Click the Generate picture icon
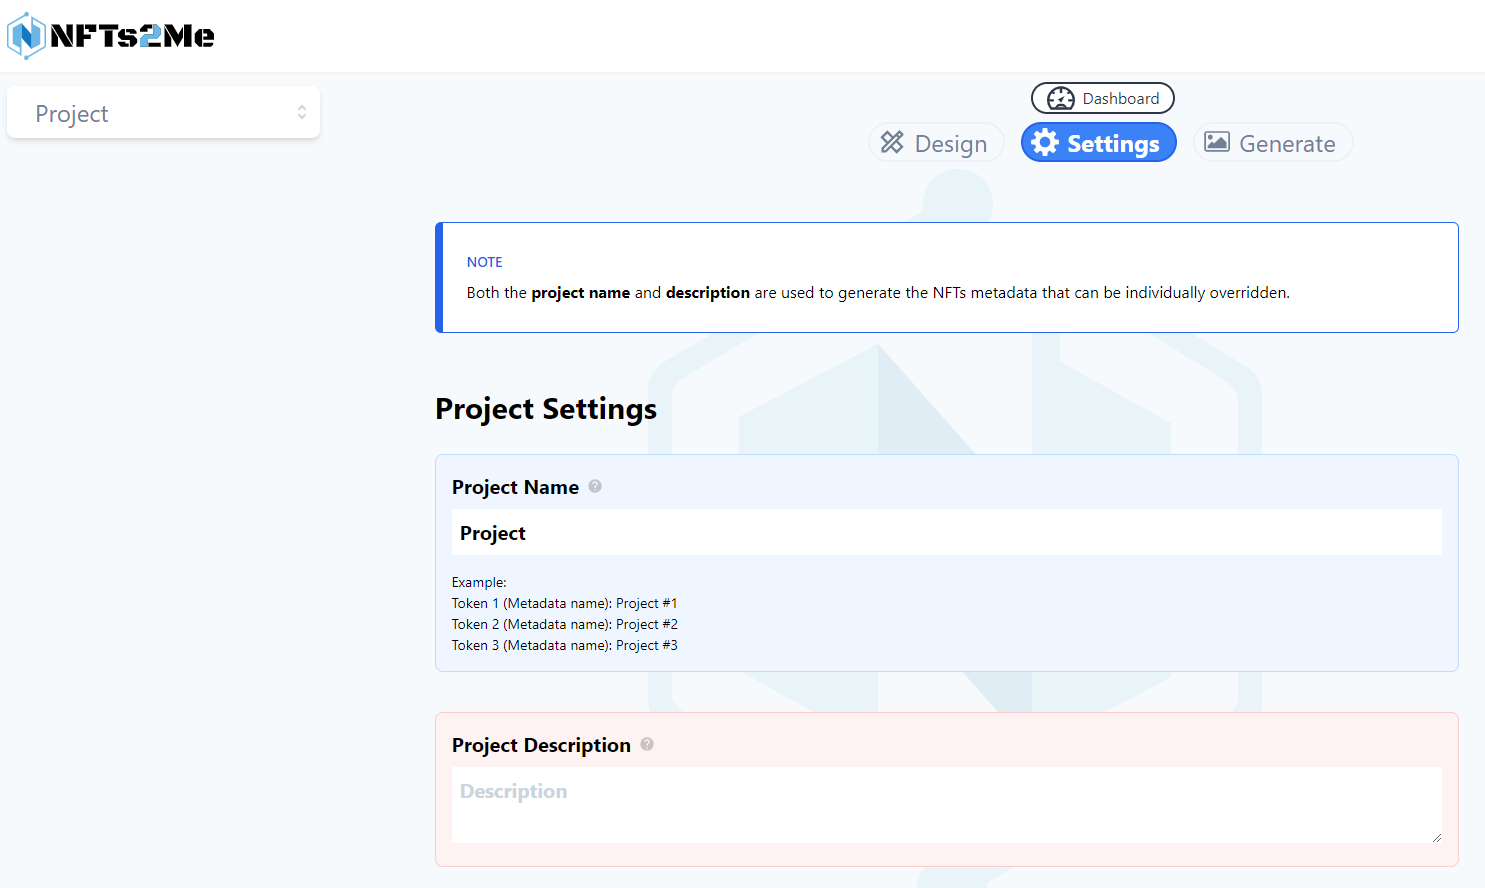The image size is (1485, 888). coord(1216,142)
